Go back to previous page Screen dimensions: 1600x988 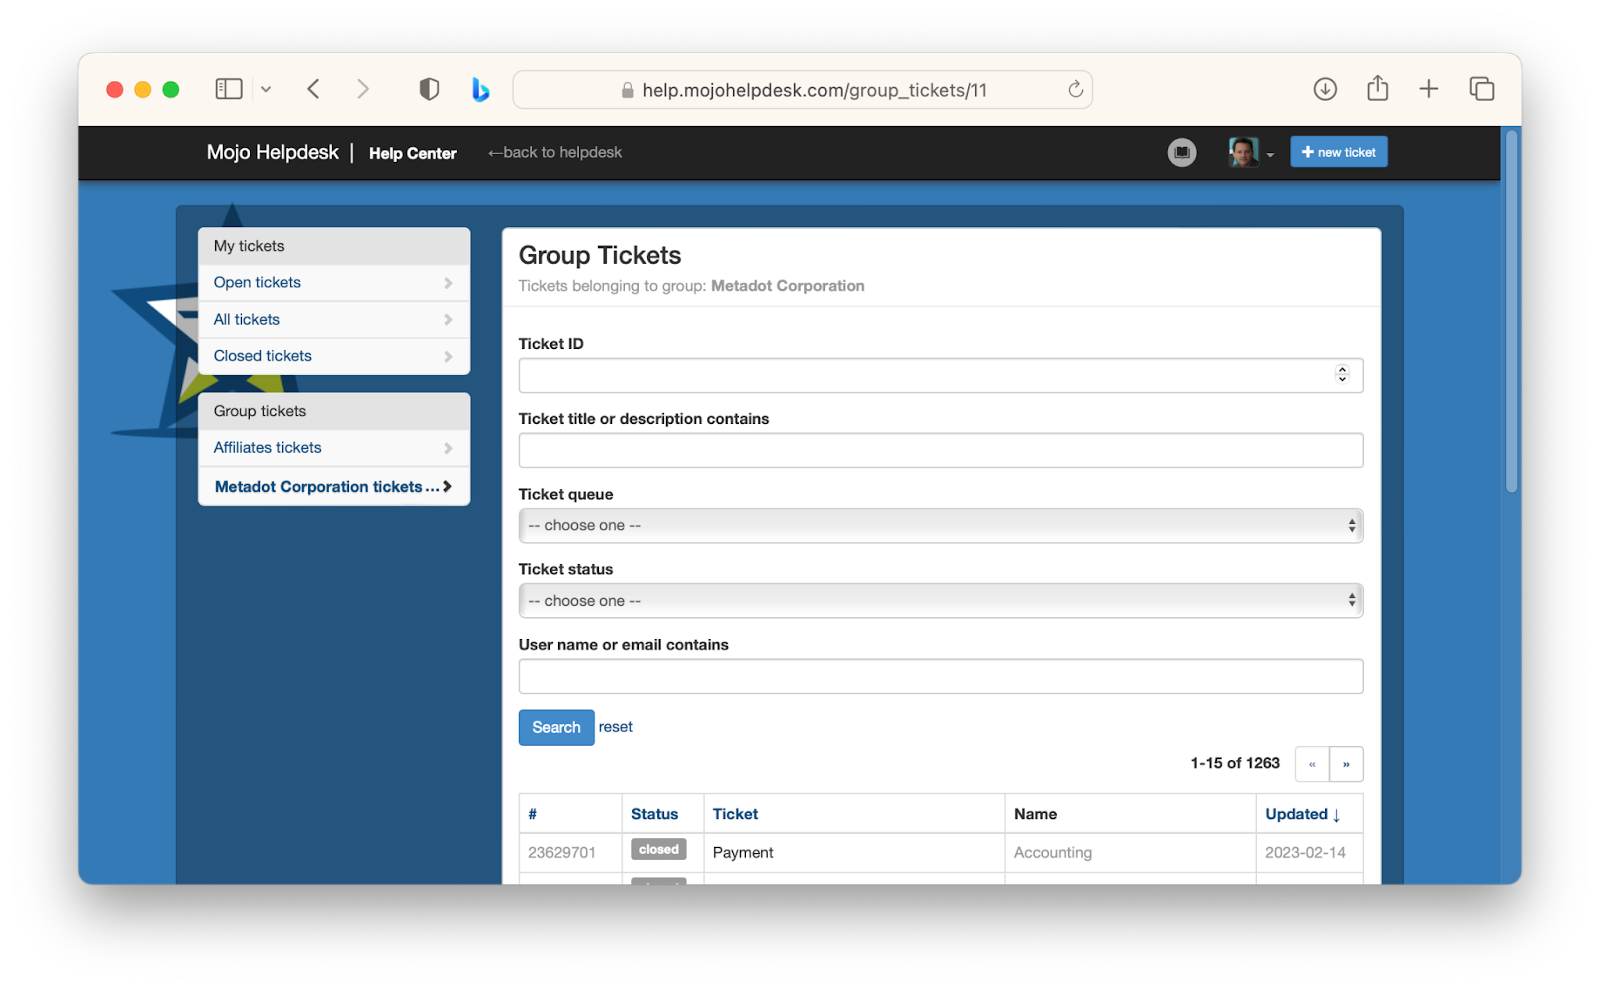313,89
